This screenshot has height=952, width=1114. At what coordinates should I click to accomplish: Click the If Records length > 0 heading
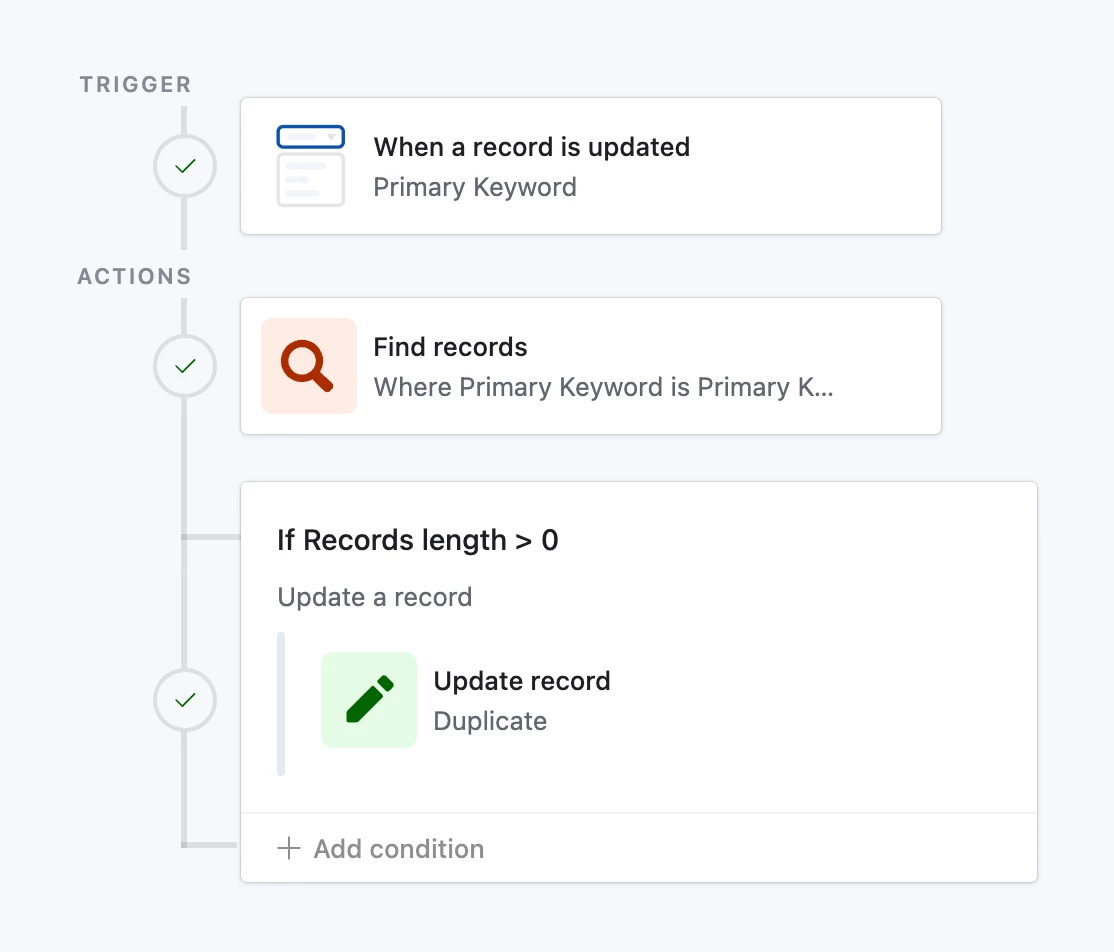point(418,540)
